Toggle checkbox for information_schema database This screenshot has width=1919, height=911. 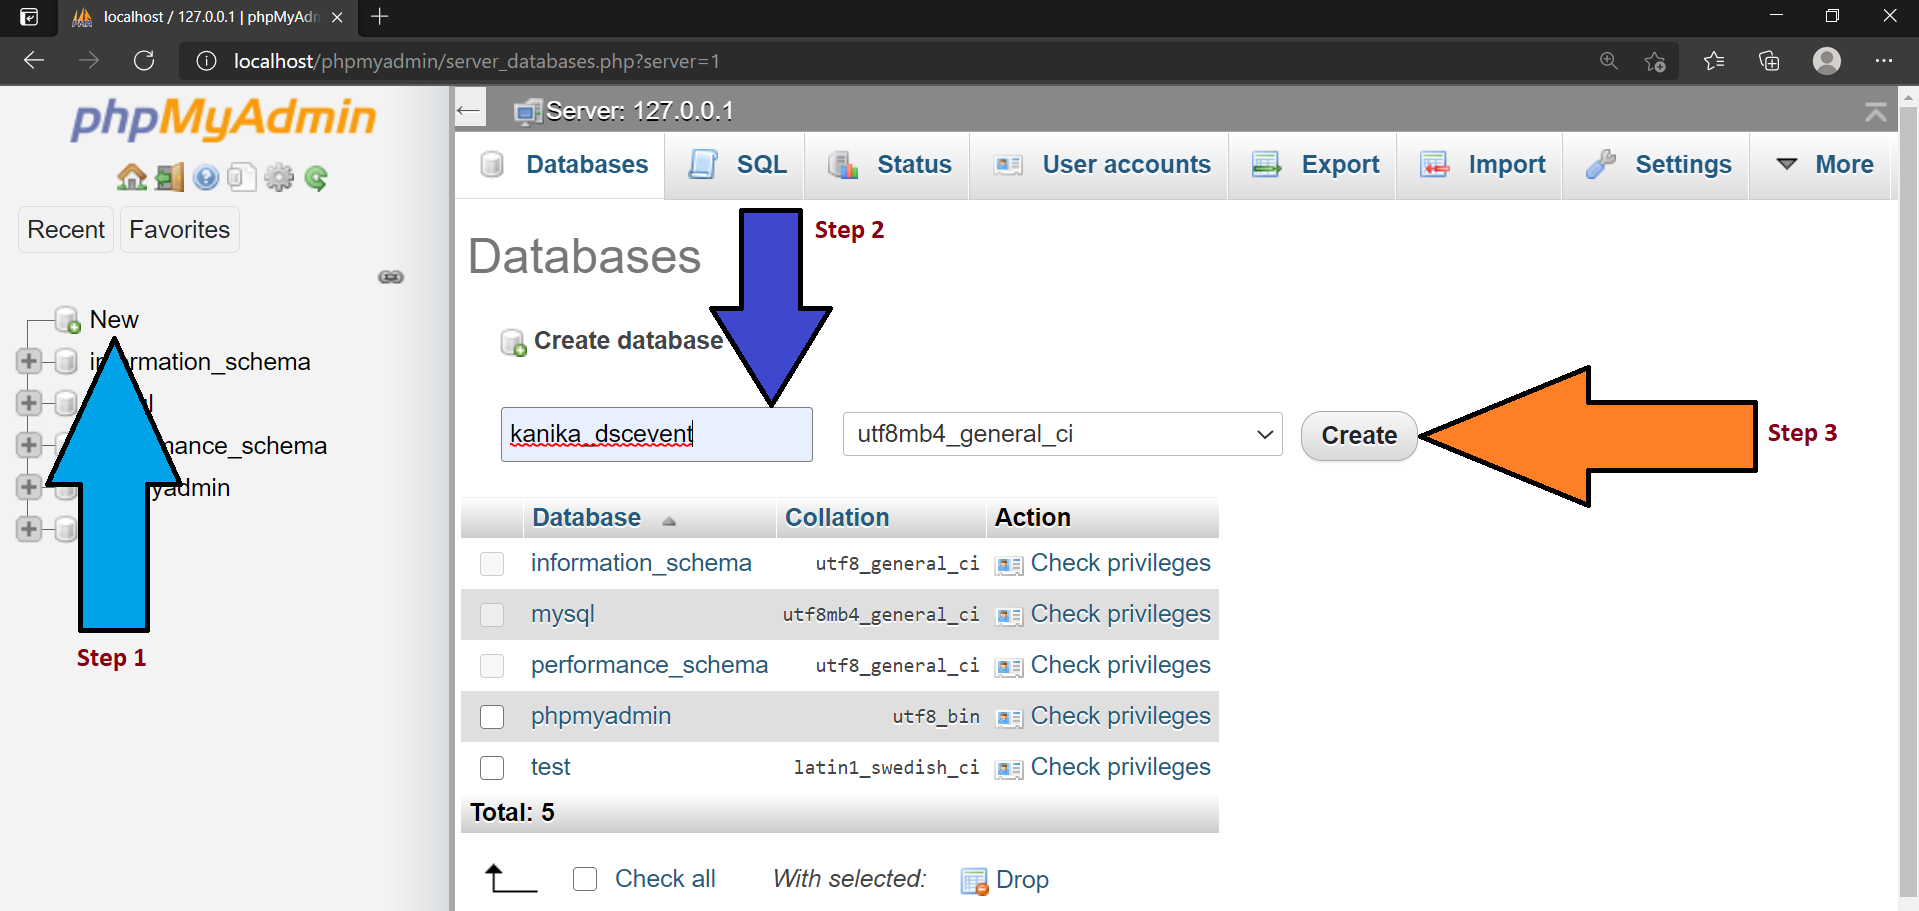492,564
